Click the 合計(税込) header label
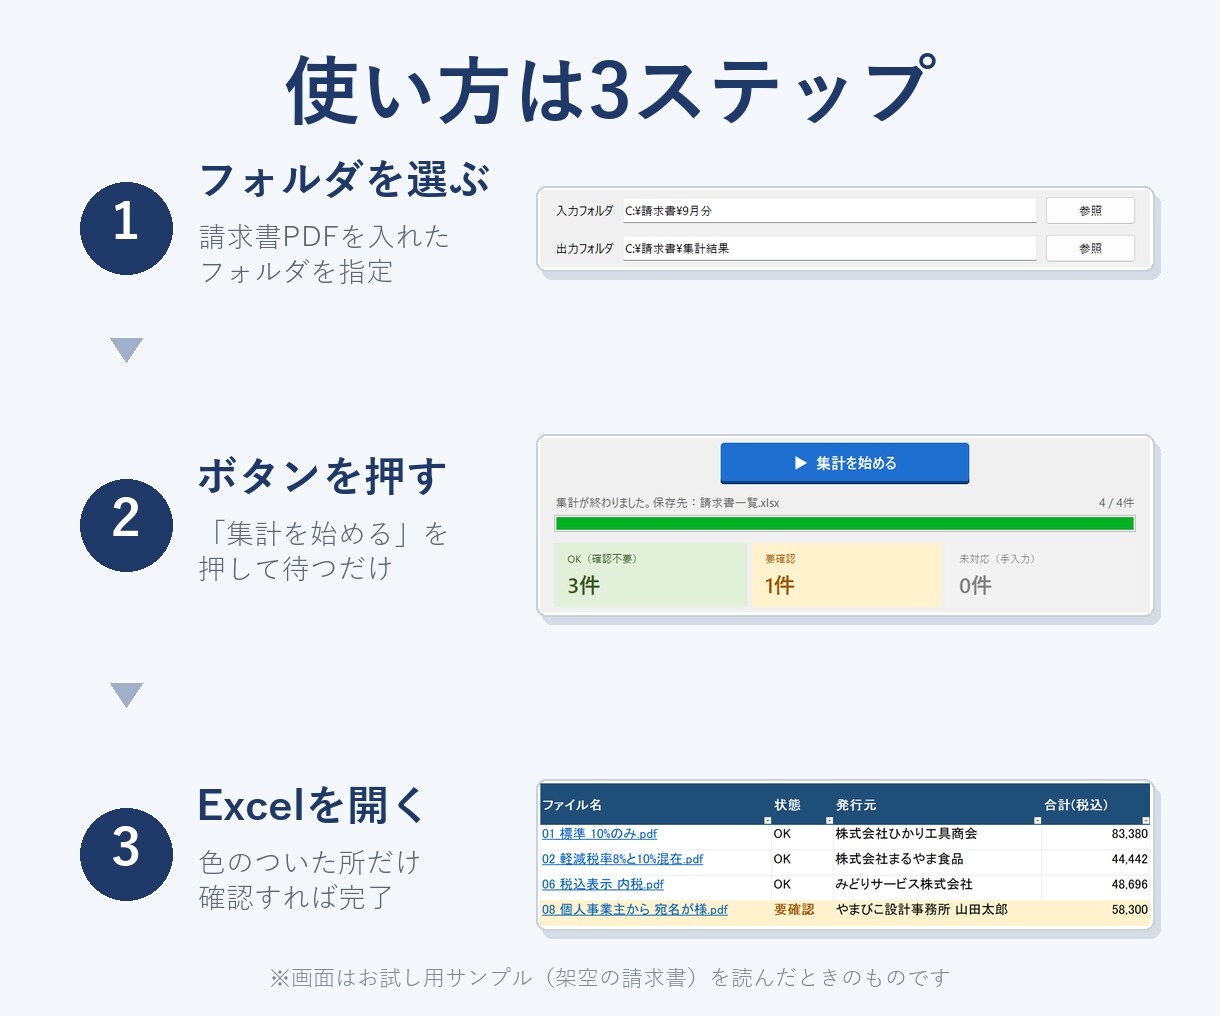 (x=1076, y=805)
